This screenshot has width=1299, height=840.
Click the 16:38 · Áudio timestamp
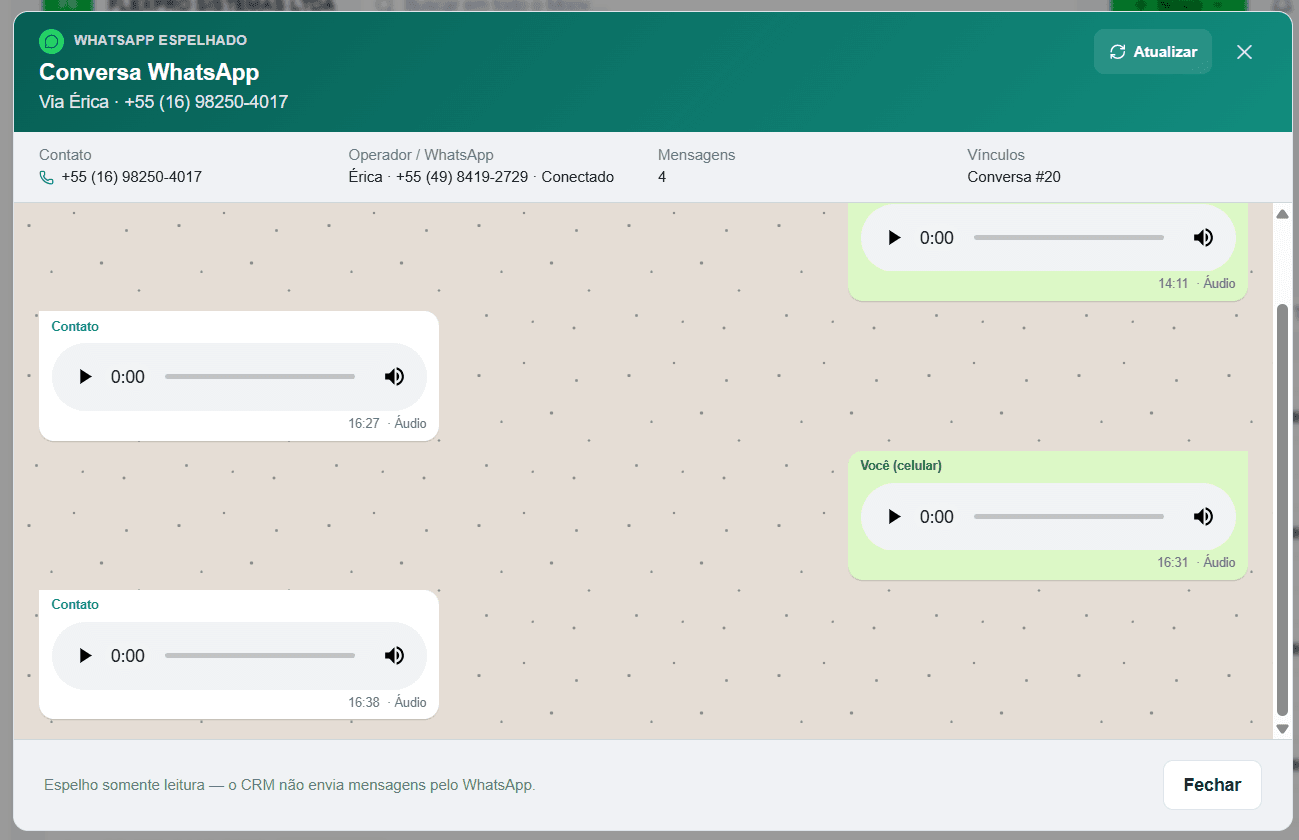click(x=387, y=702)
